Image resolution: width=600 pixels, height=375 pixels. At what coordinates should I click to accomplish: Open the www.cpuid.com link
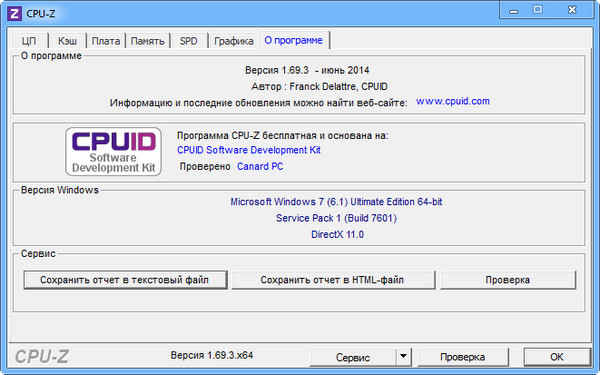tap(453, 101)
